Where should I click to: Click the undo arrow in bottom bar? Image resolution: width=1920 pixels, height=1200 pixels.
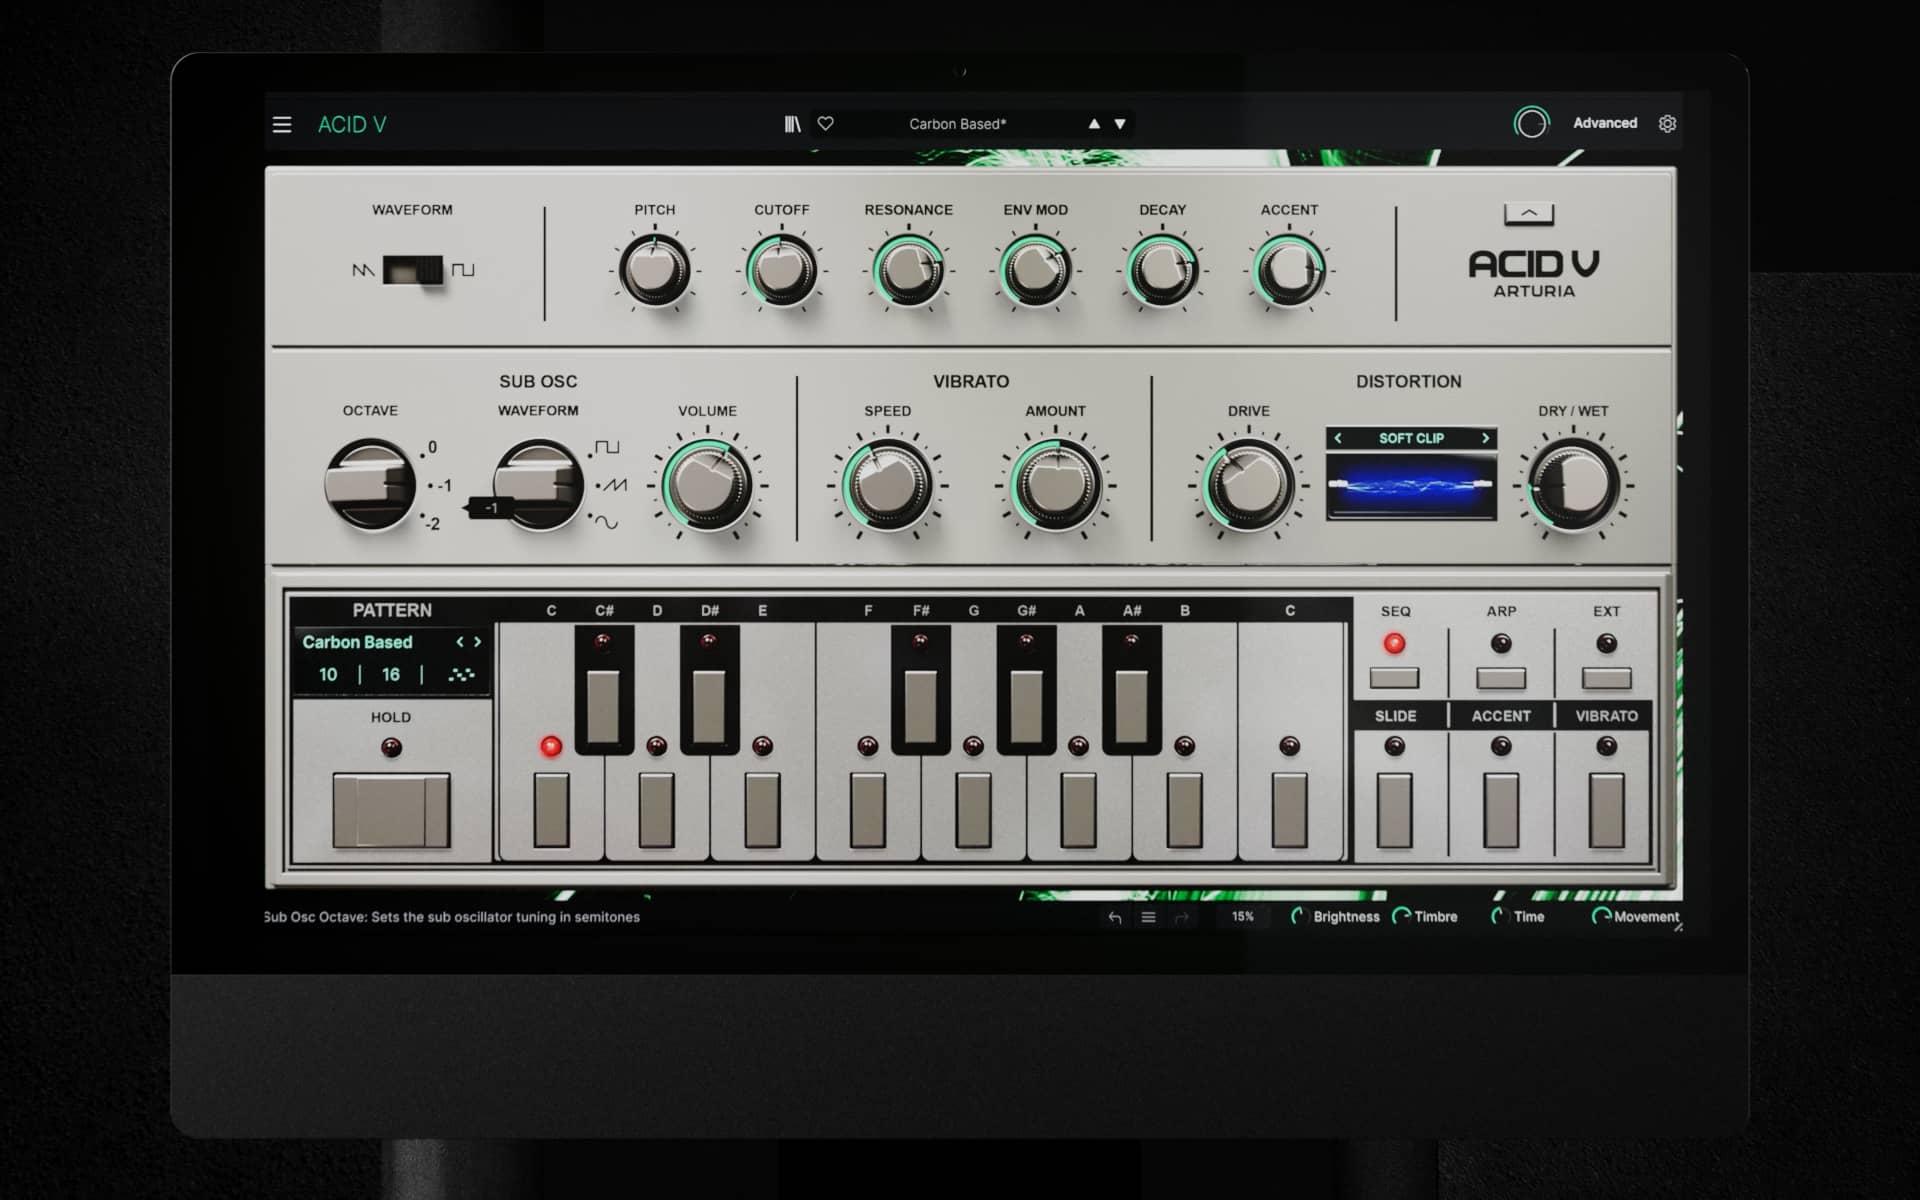[1115, 917]
